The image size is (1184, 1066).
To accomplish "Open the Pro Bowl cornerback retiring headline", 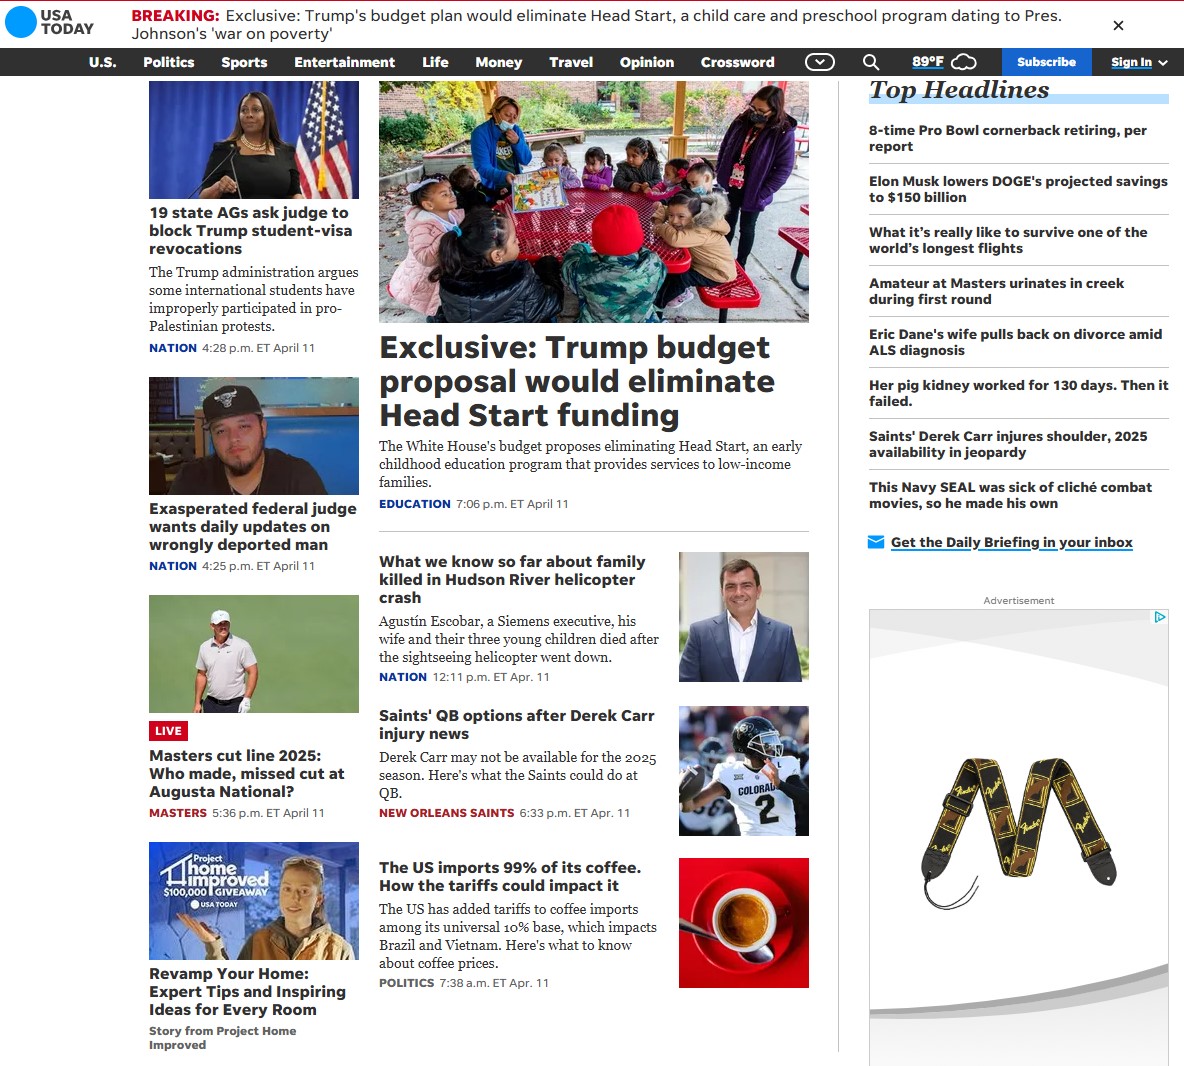I will coord(1007,138).
